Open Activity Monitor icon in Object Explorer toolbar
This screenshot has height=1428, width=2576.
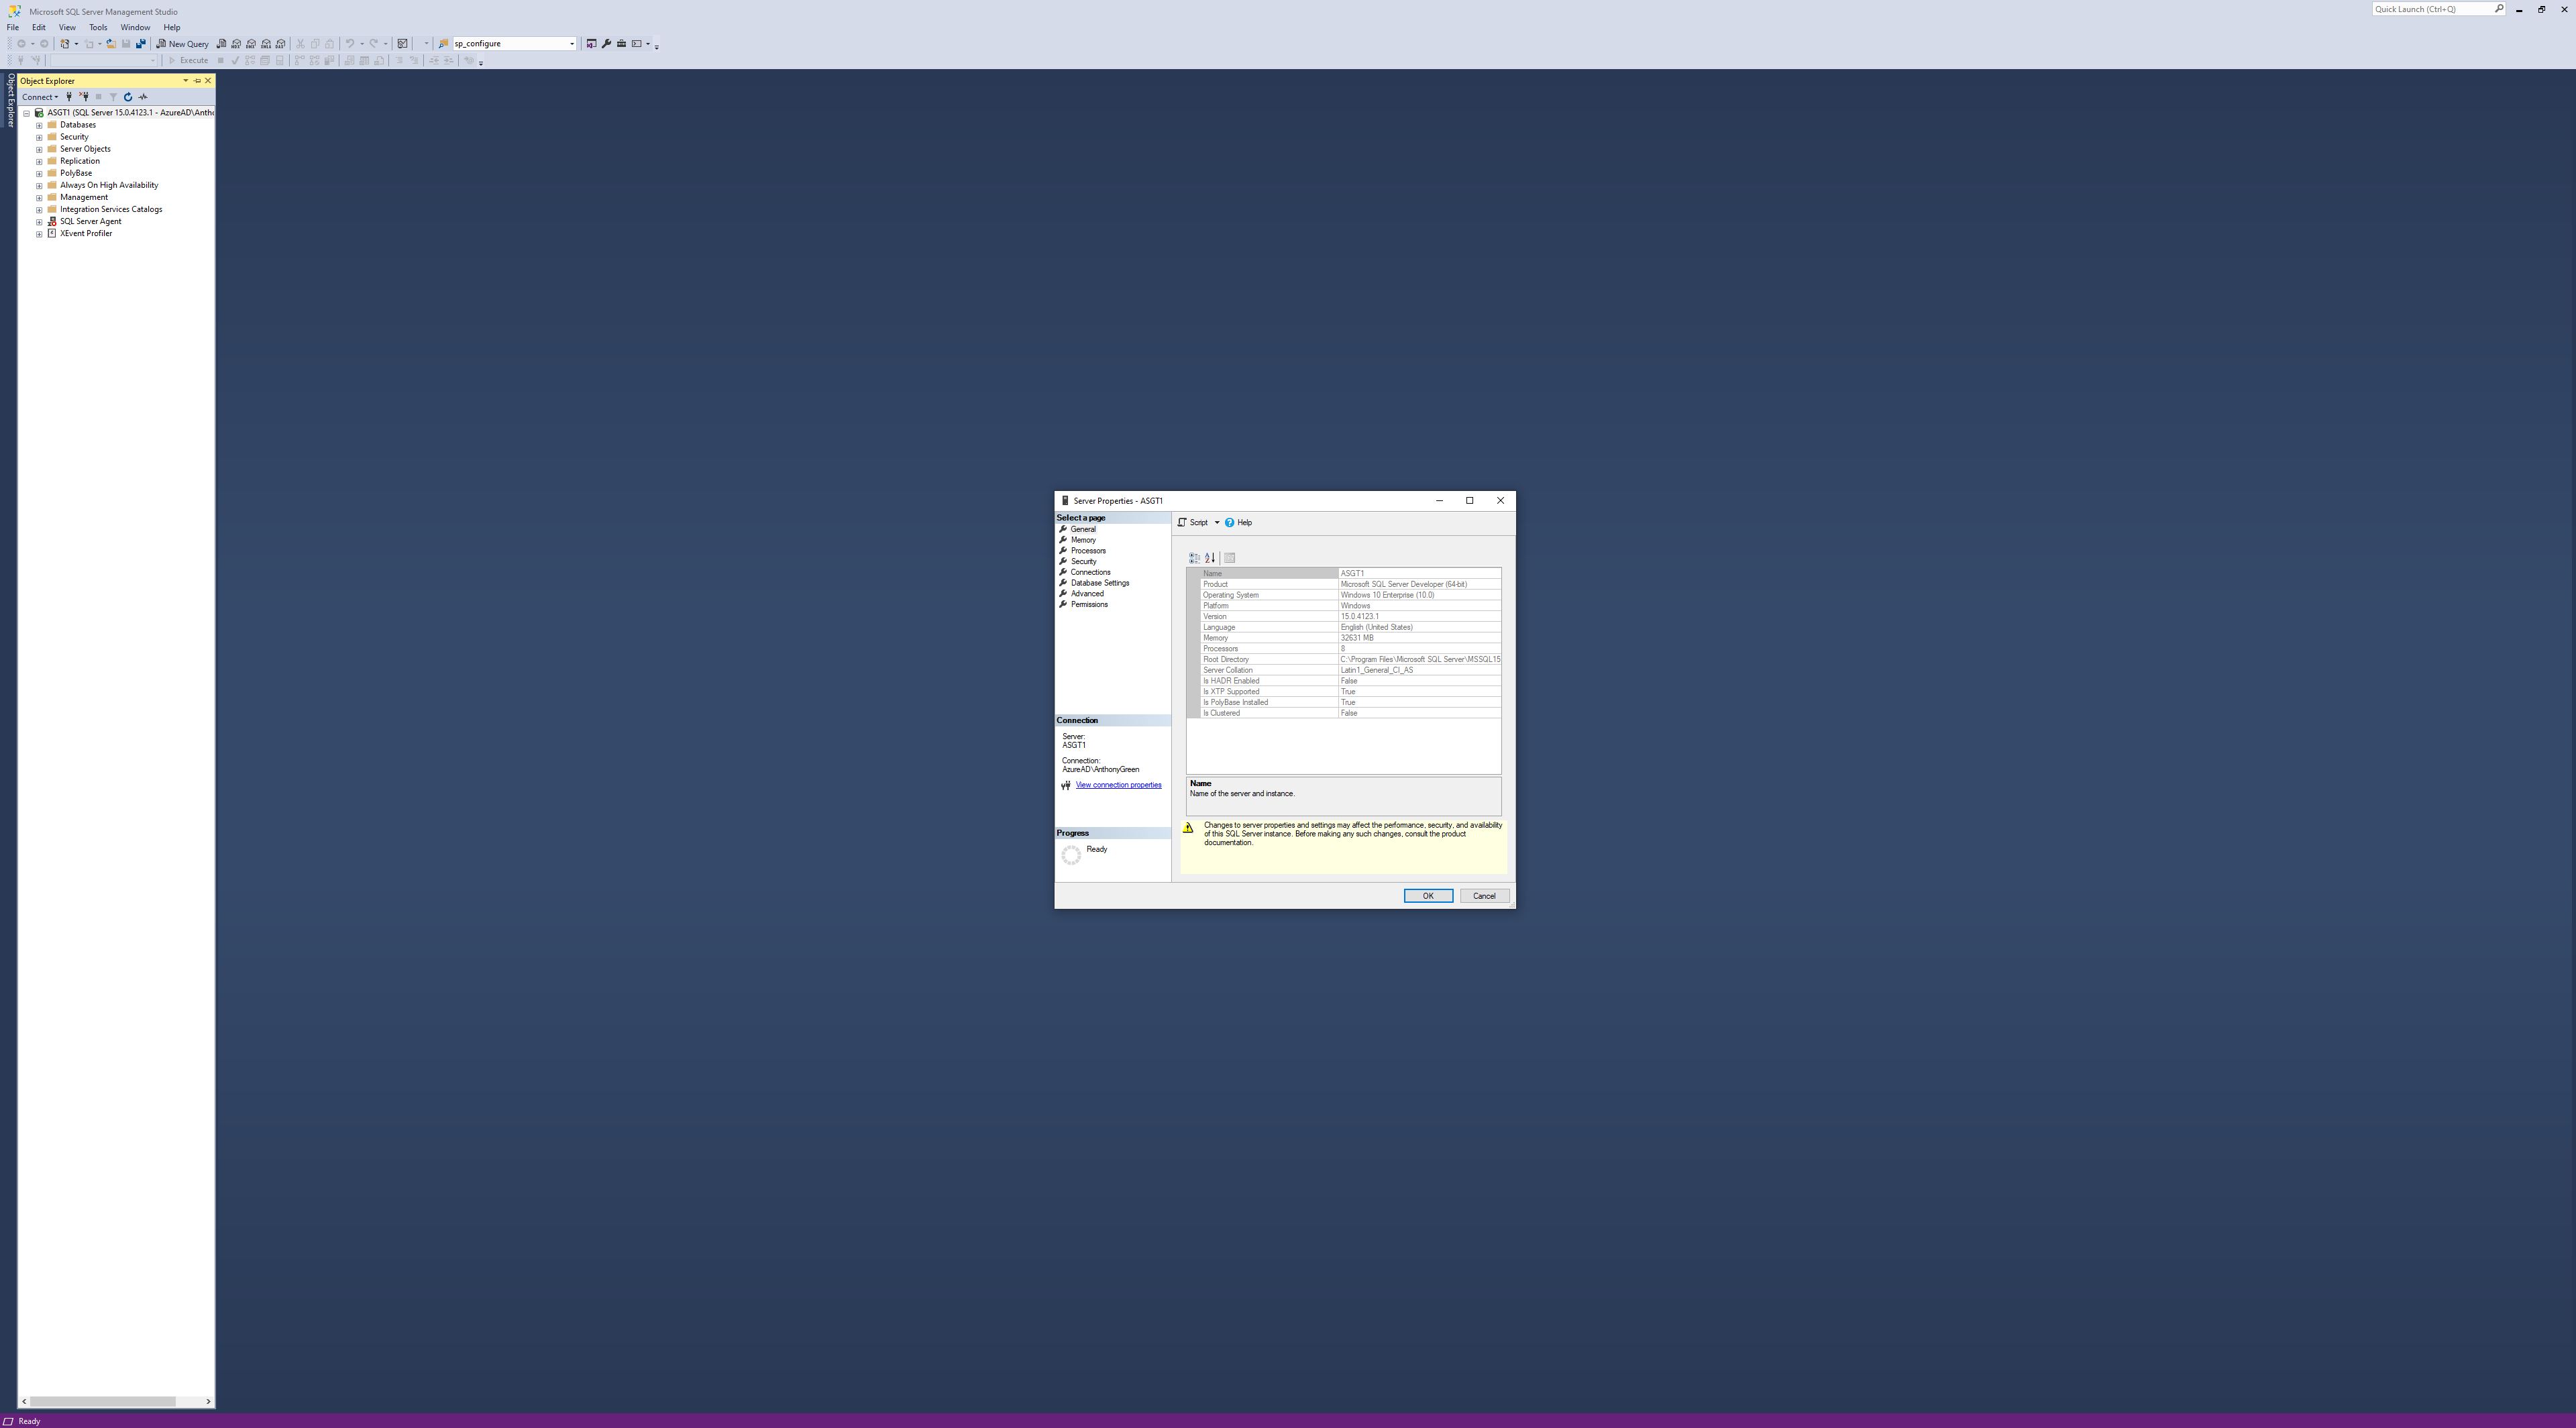coord(143,97)
